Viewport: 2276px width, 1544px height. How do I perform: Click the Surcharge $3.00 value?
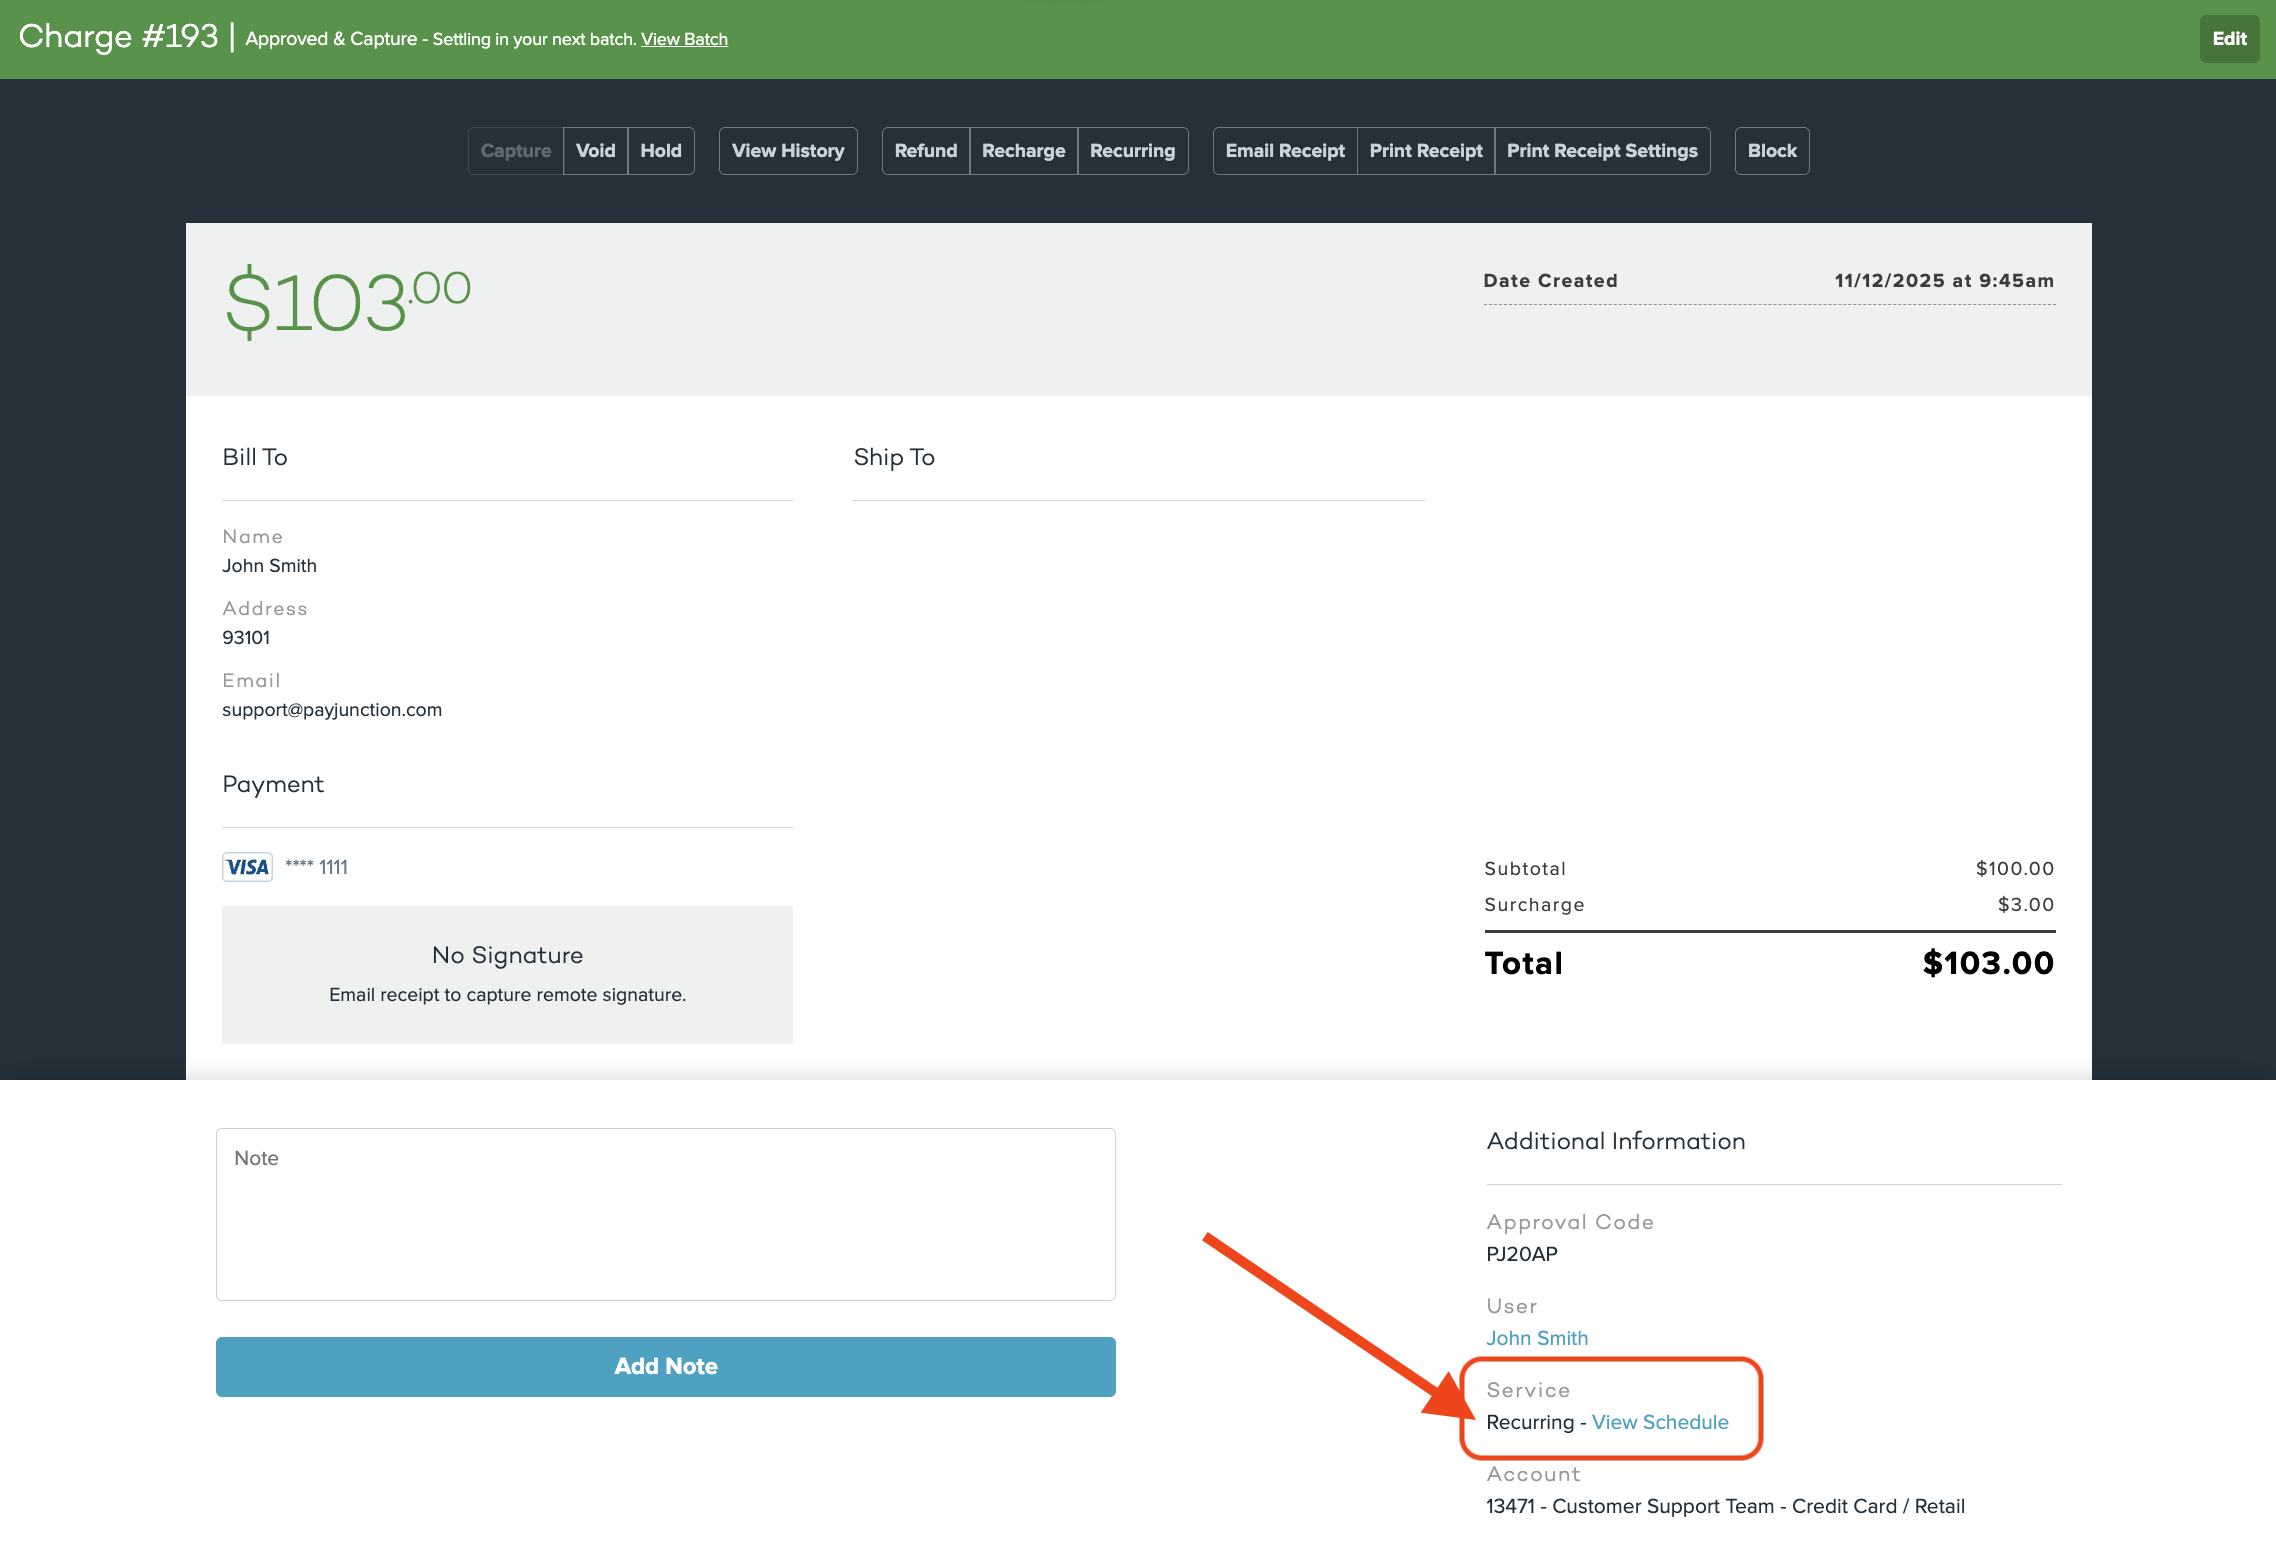click(2026, 905)
